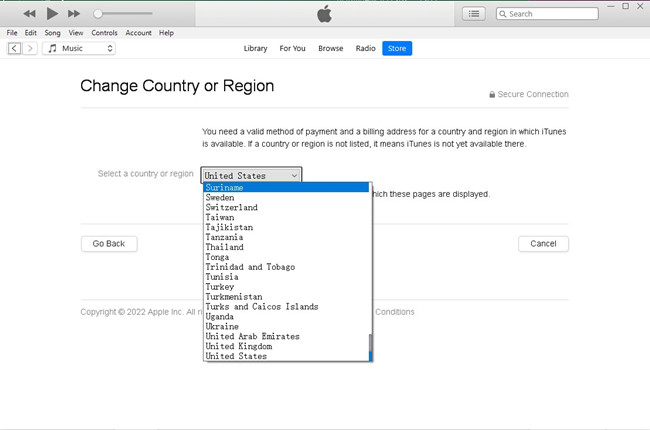
Task: Select Tonga from country list
Action: pos(286,258)
